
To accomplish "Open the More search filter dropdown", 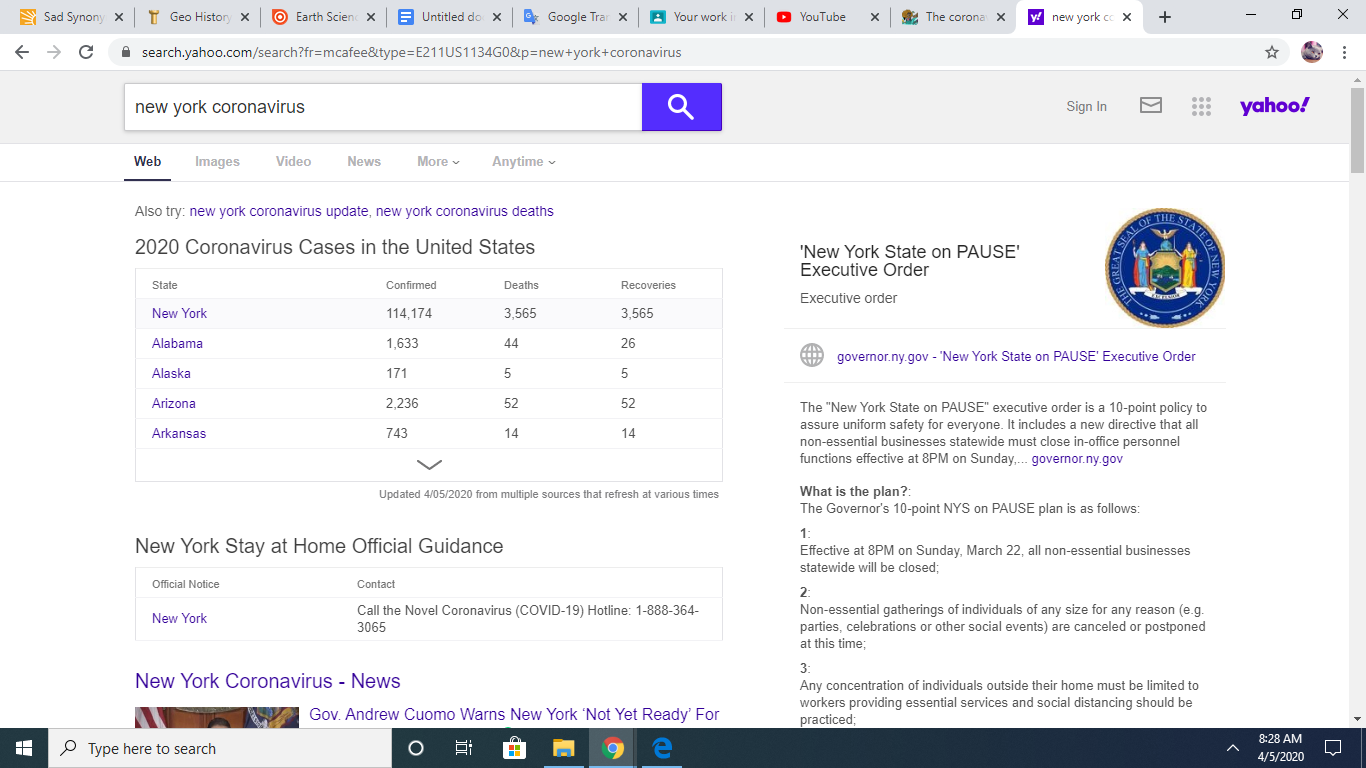I will coord(438,161).
